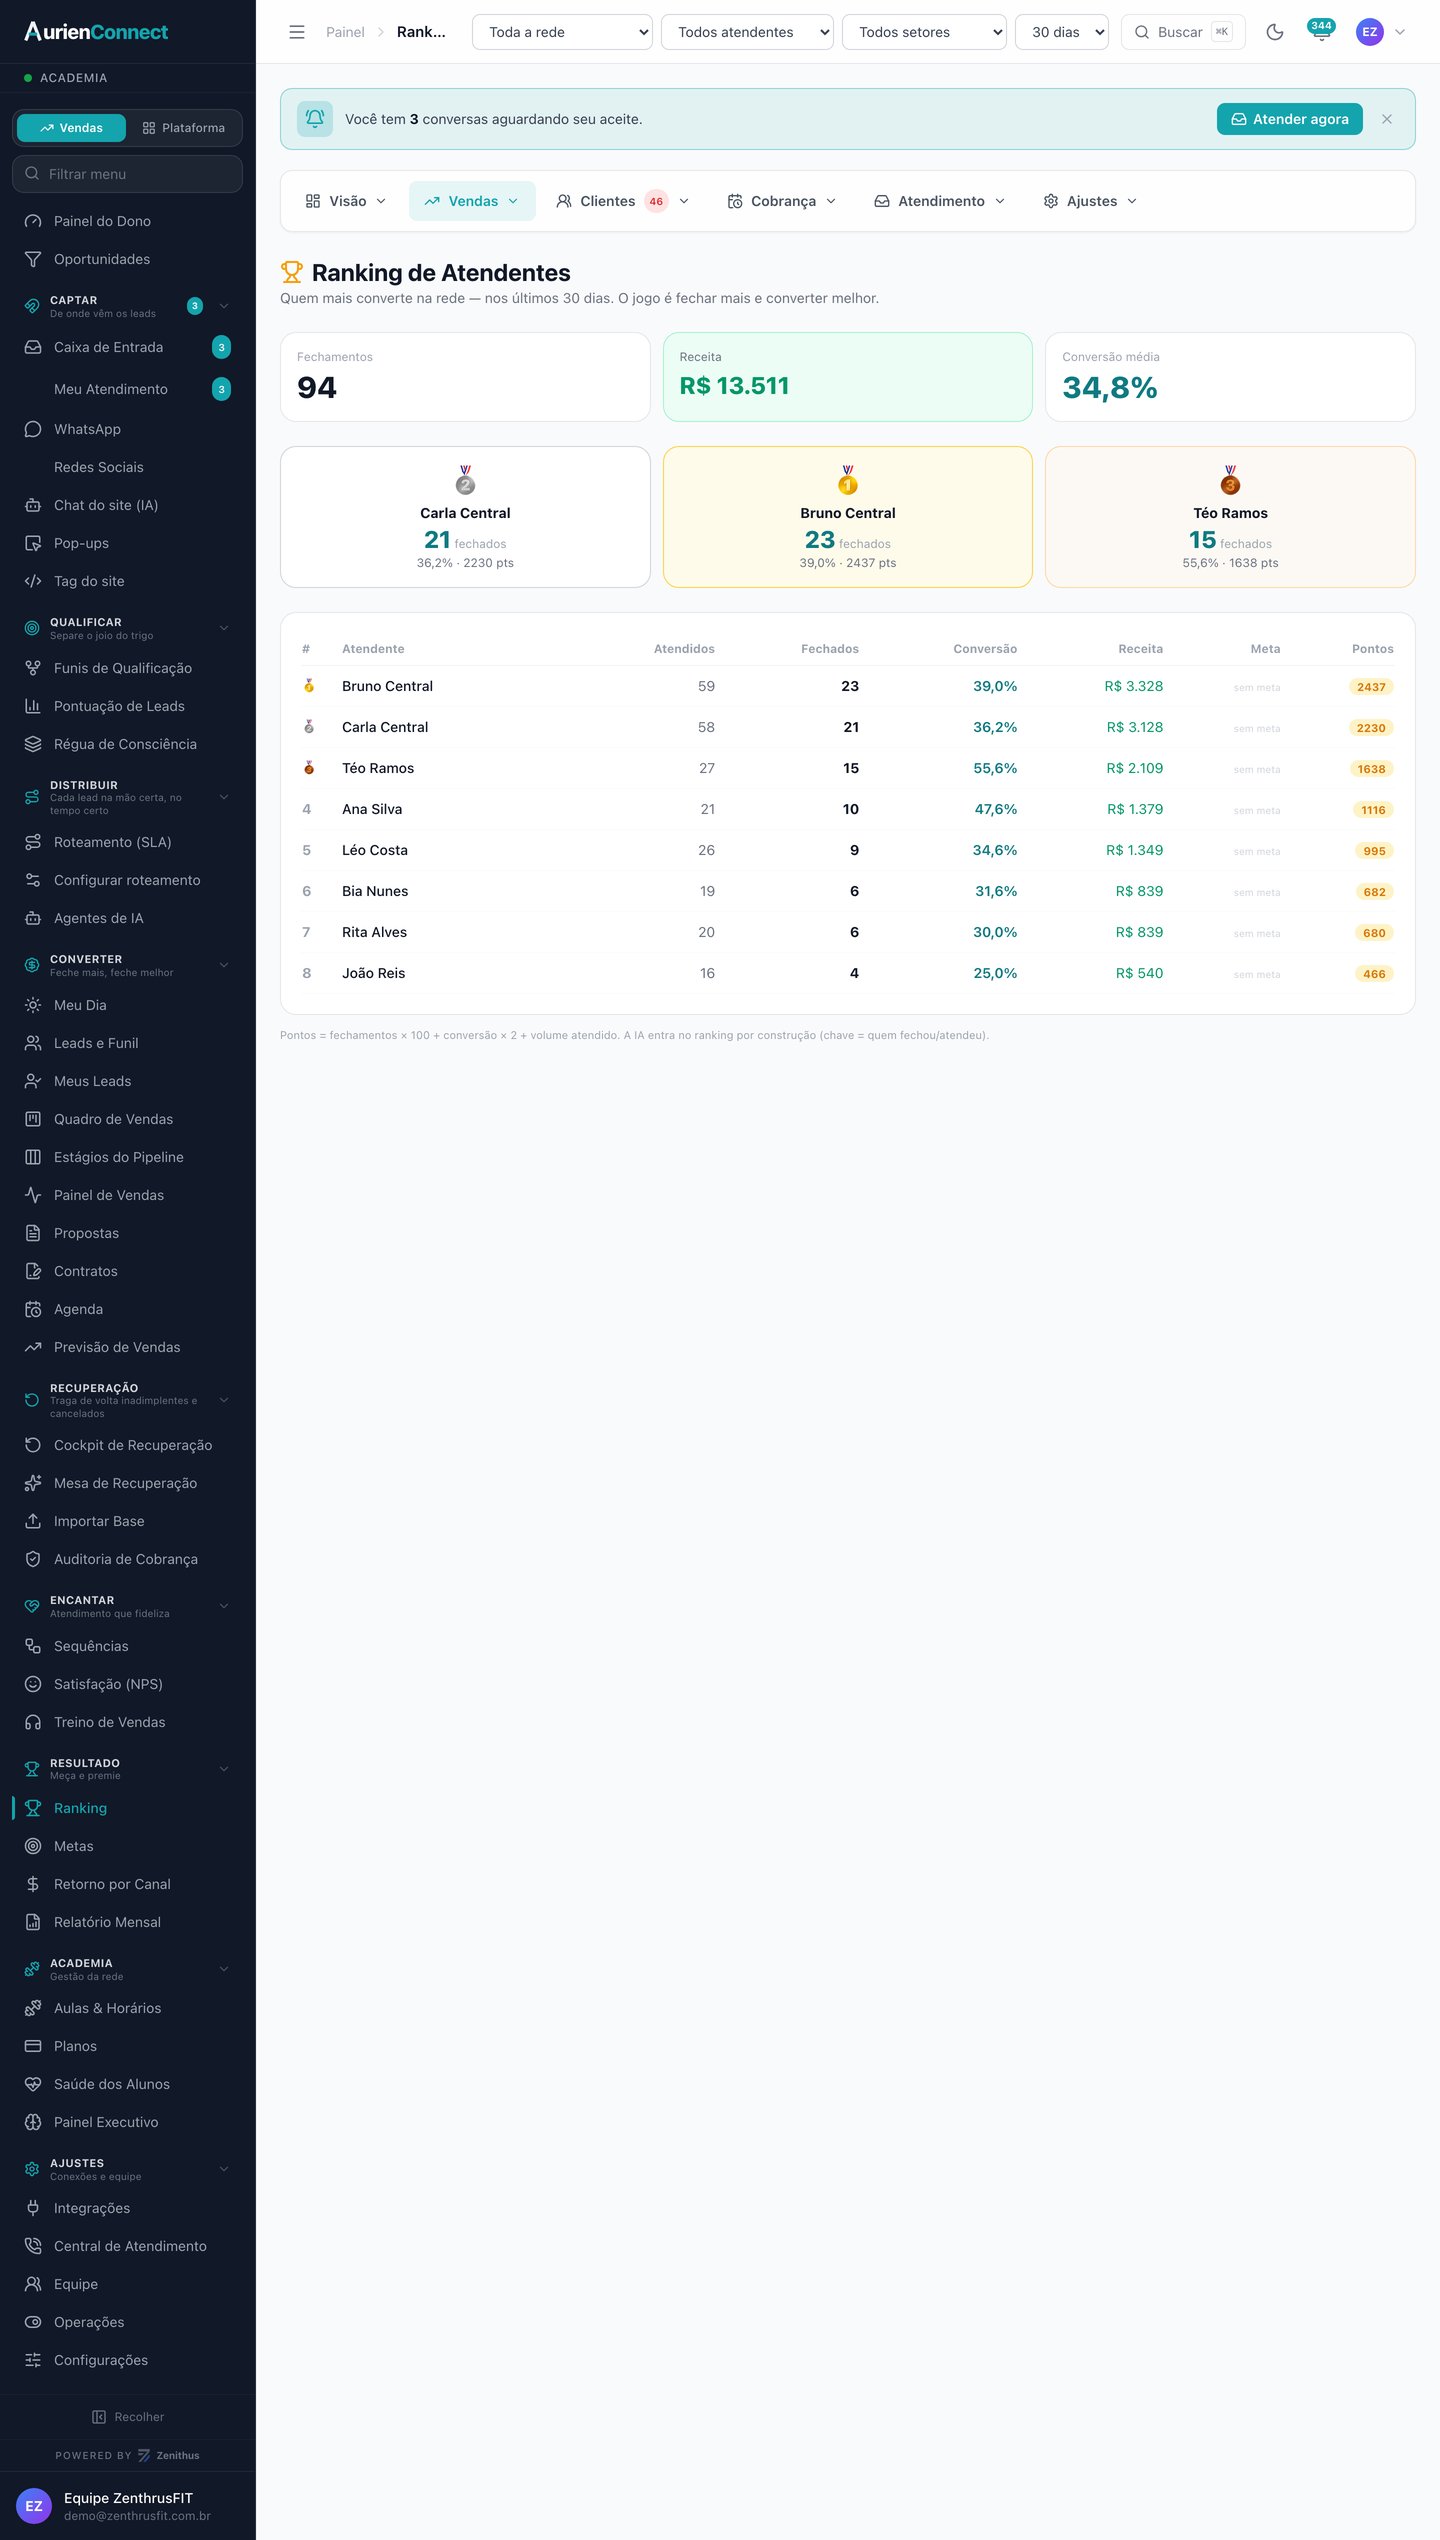The width and height of the screenshot is (1440, 2540).
Task: Open the Cobrança tab menu
Action: (x=782, y=201)
